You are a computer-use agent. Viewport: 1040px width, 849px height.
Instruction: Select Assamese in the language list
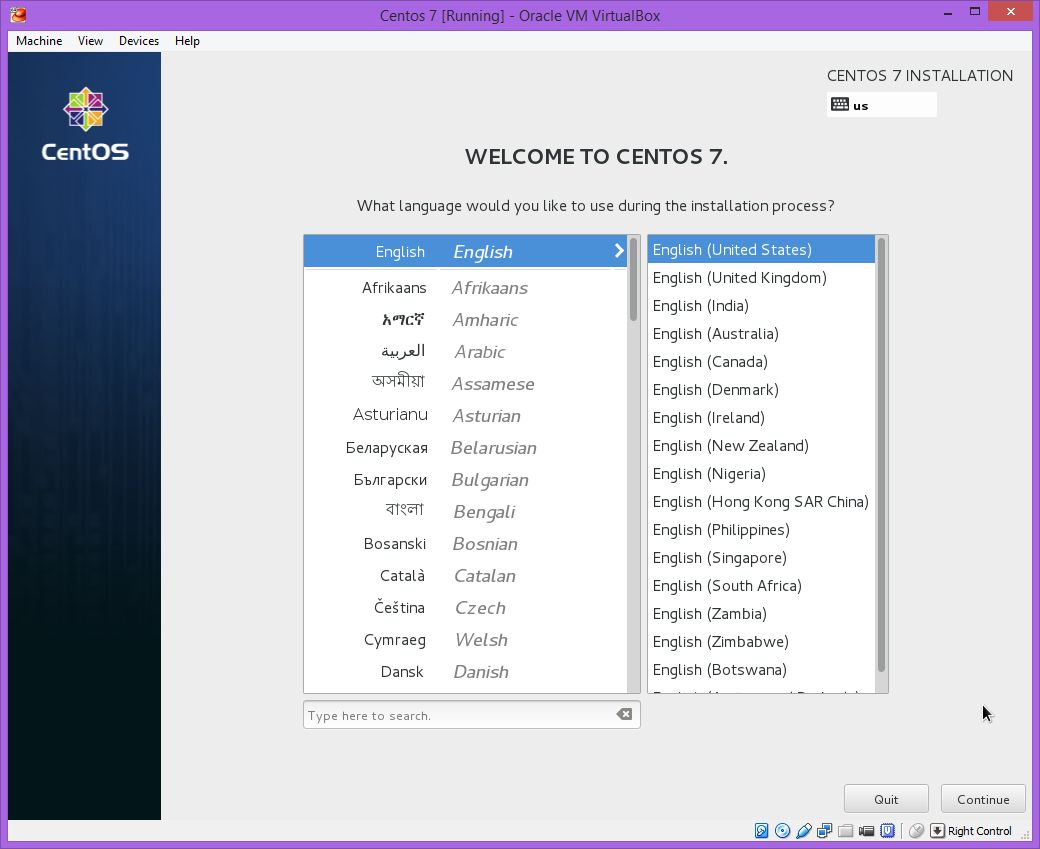click(465, 383)
